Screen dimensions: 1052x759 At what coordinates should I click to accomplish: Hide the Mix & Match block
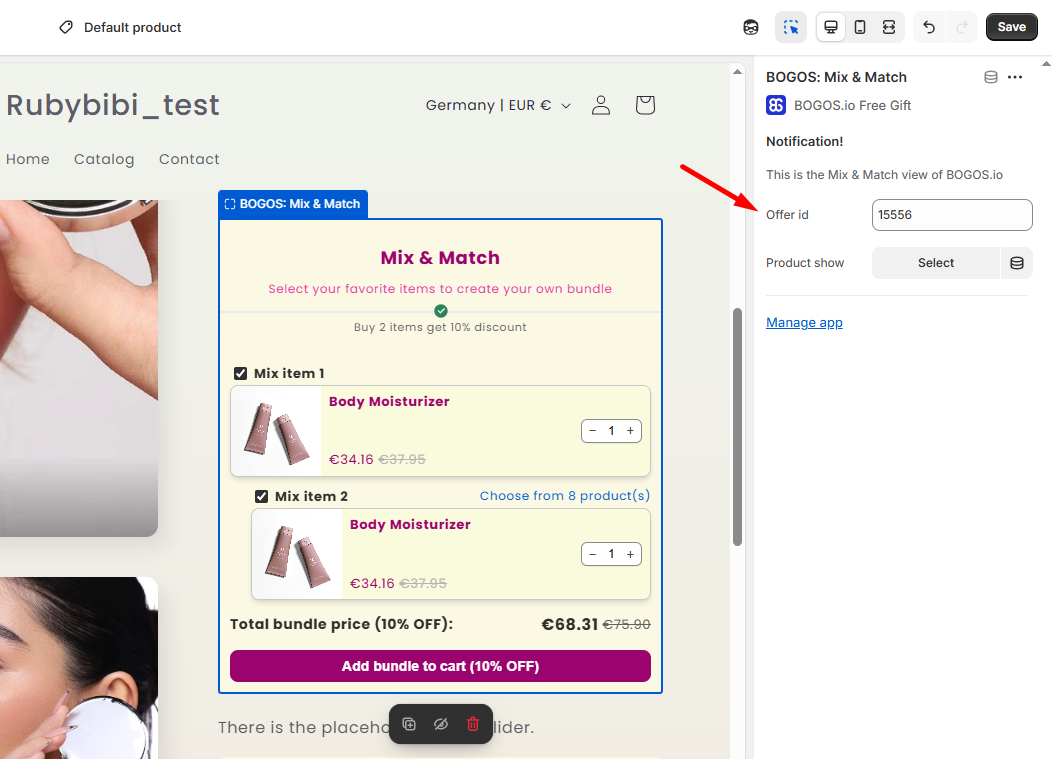441,724
